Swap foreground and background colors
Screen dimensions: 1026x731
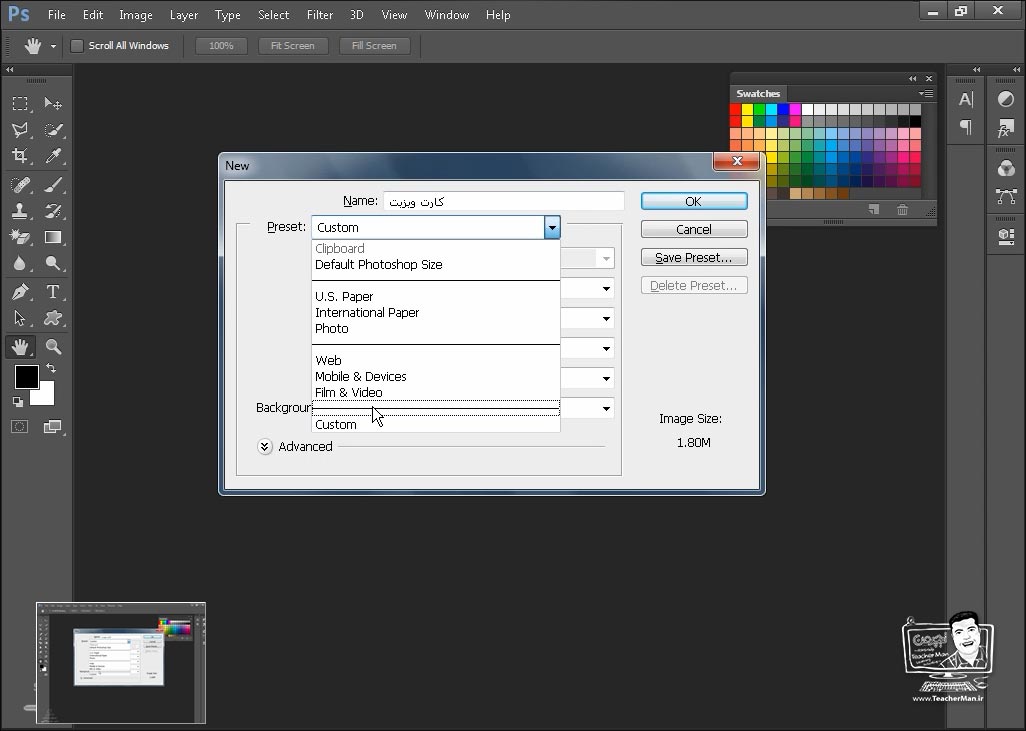click(51, 368)
